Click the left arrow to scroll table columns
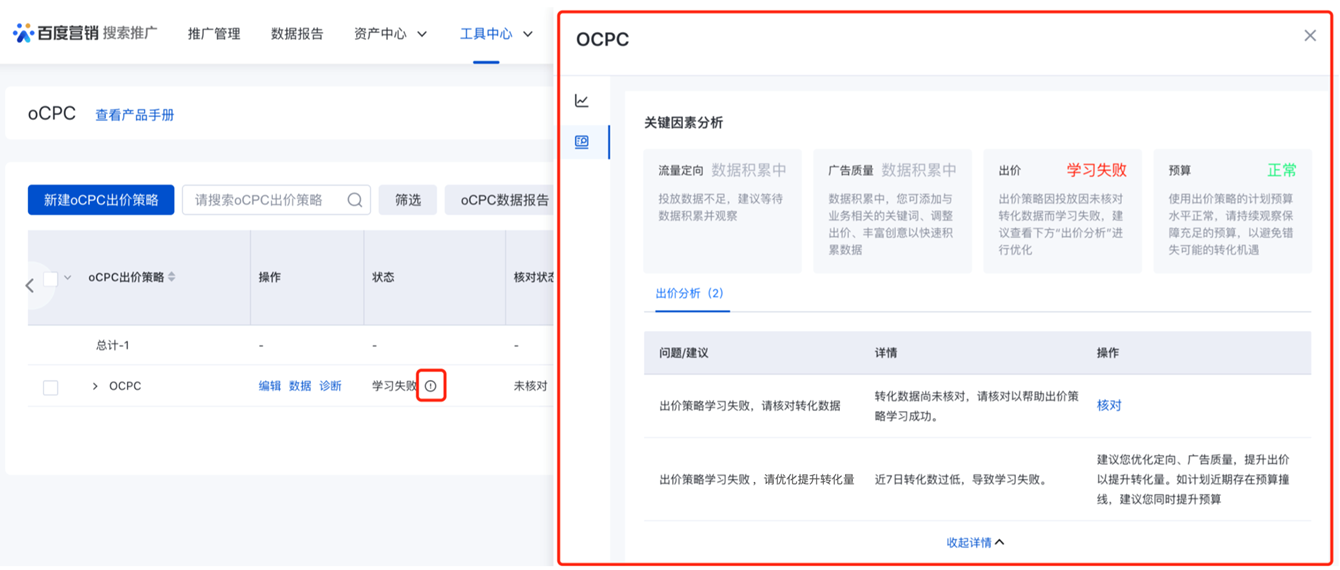Viewport: 1340px width, 570px height. pos(30,286)
